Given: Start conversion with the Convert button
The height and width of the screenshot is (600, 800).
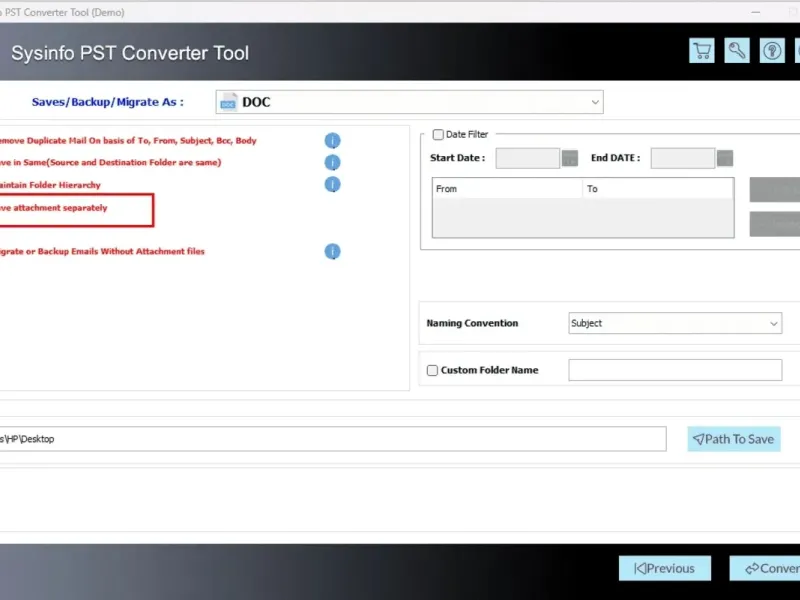Looking at the screenshot, I should click(x=765, y=568).
